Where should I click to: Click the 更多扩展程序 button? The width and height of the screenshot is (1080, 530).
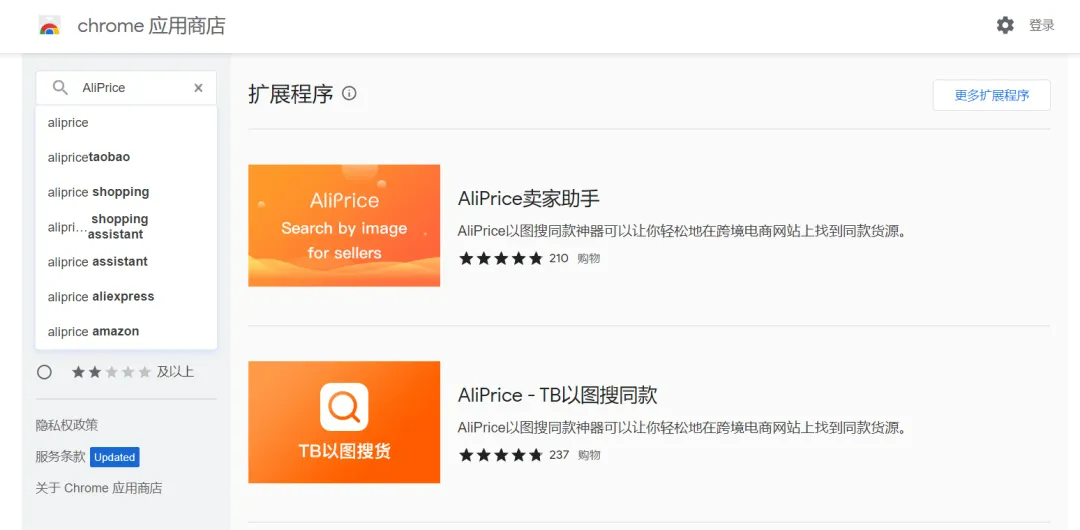[991, 95]
